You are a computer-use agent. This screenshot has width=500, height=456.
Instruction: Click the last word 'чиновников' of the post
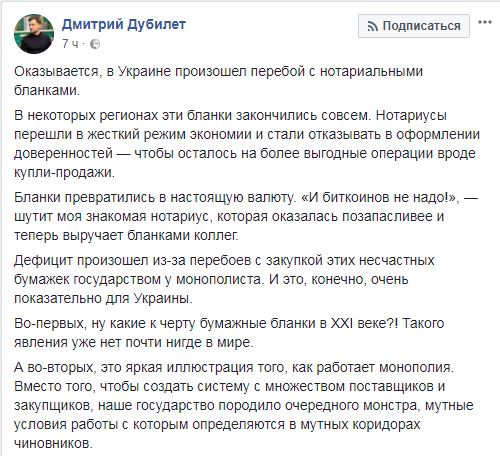(x=51, y=443)
